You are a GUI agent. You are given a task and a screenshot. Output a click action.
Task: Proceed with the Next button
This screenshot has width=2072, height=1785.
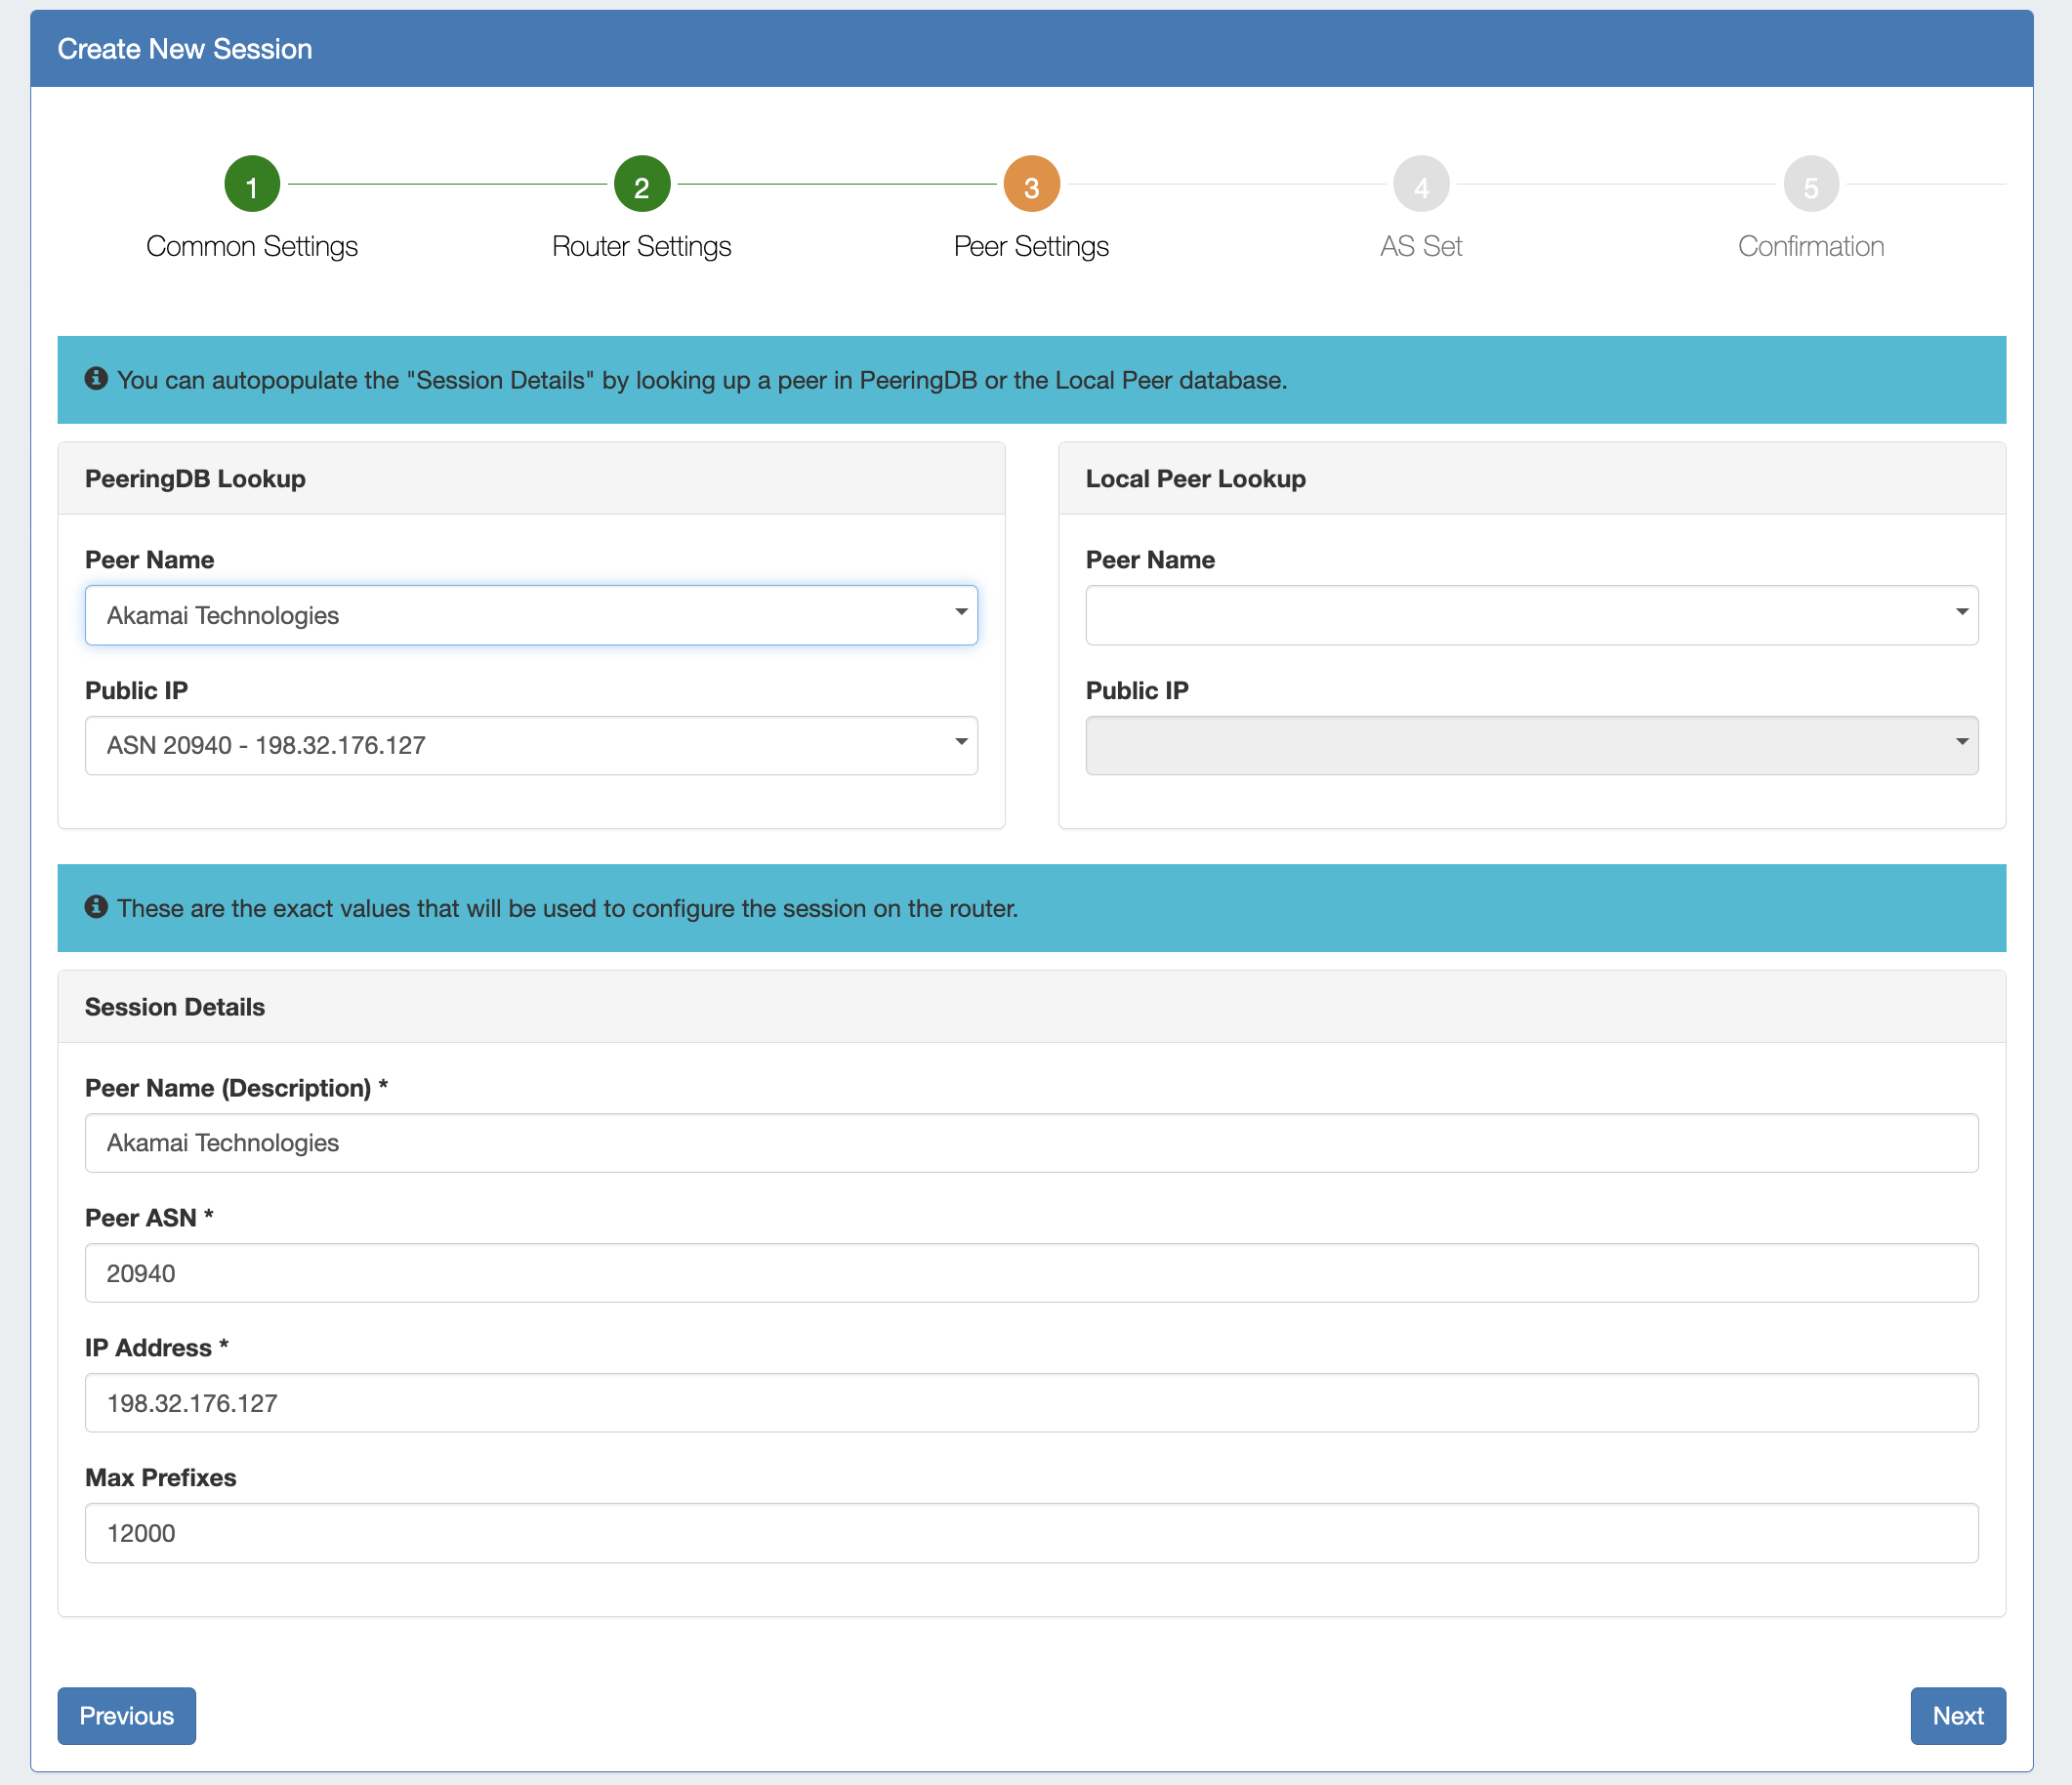click(x=1957, y=1716)
